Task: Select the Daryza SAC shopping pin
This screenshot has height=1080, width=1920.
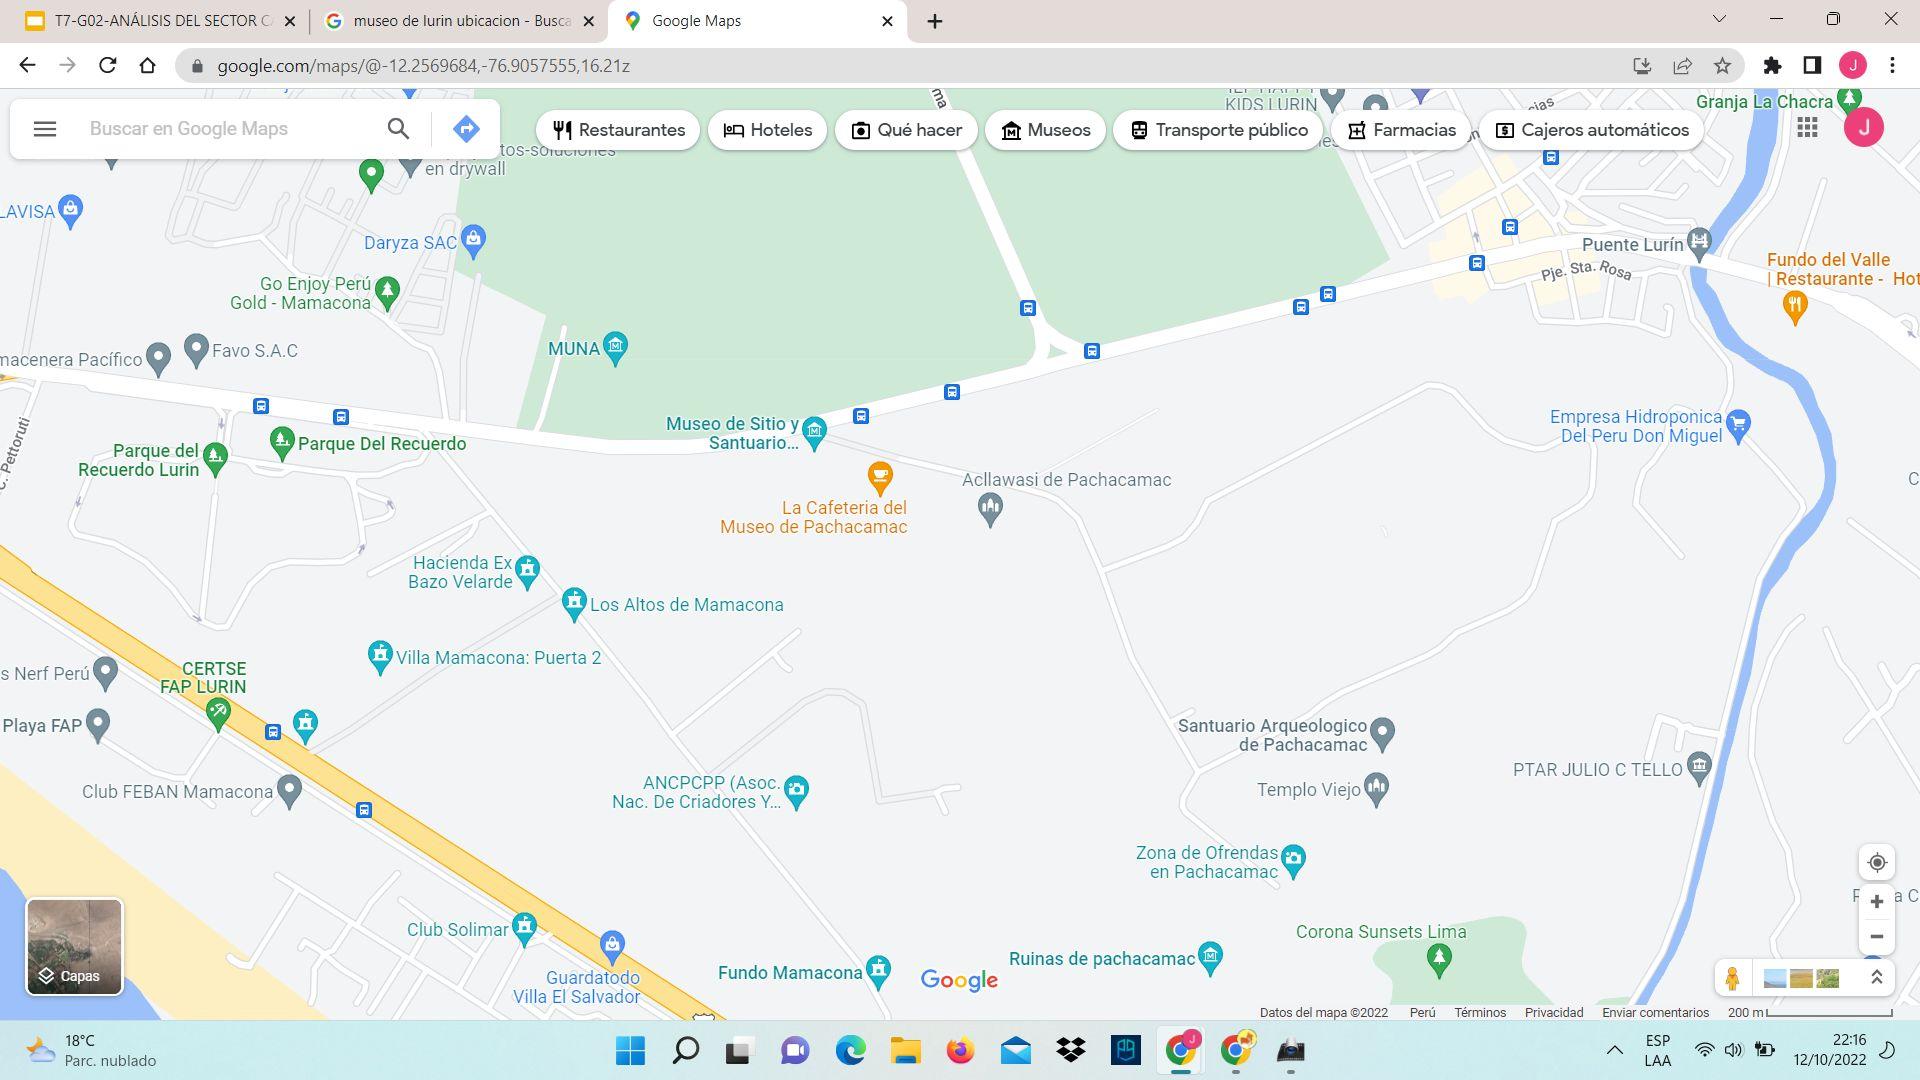Action: click(474, 241)
